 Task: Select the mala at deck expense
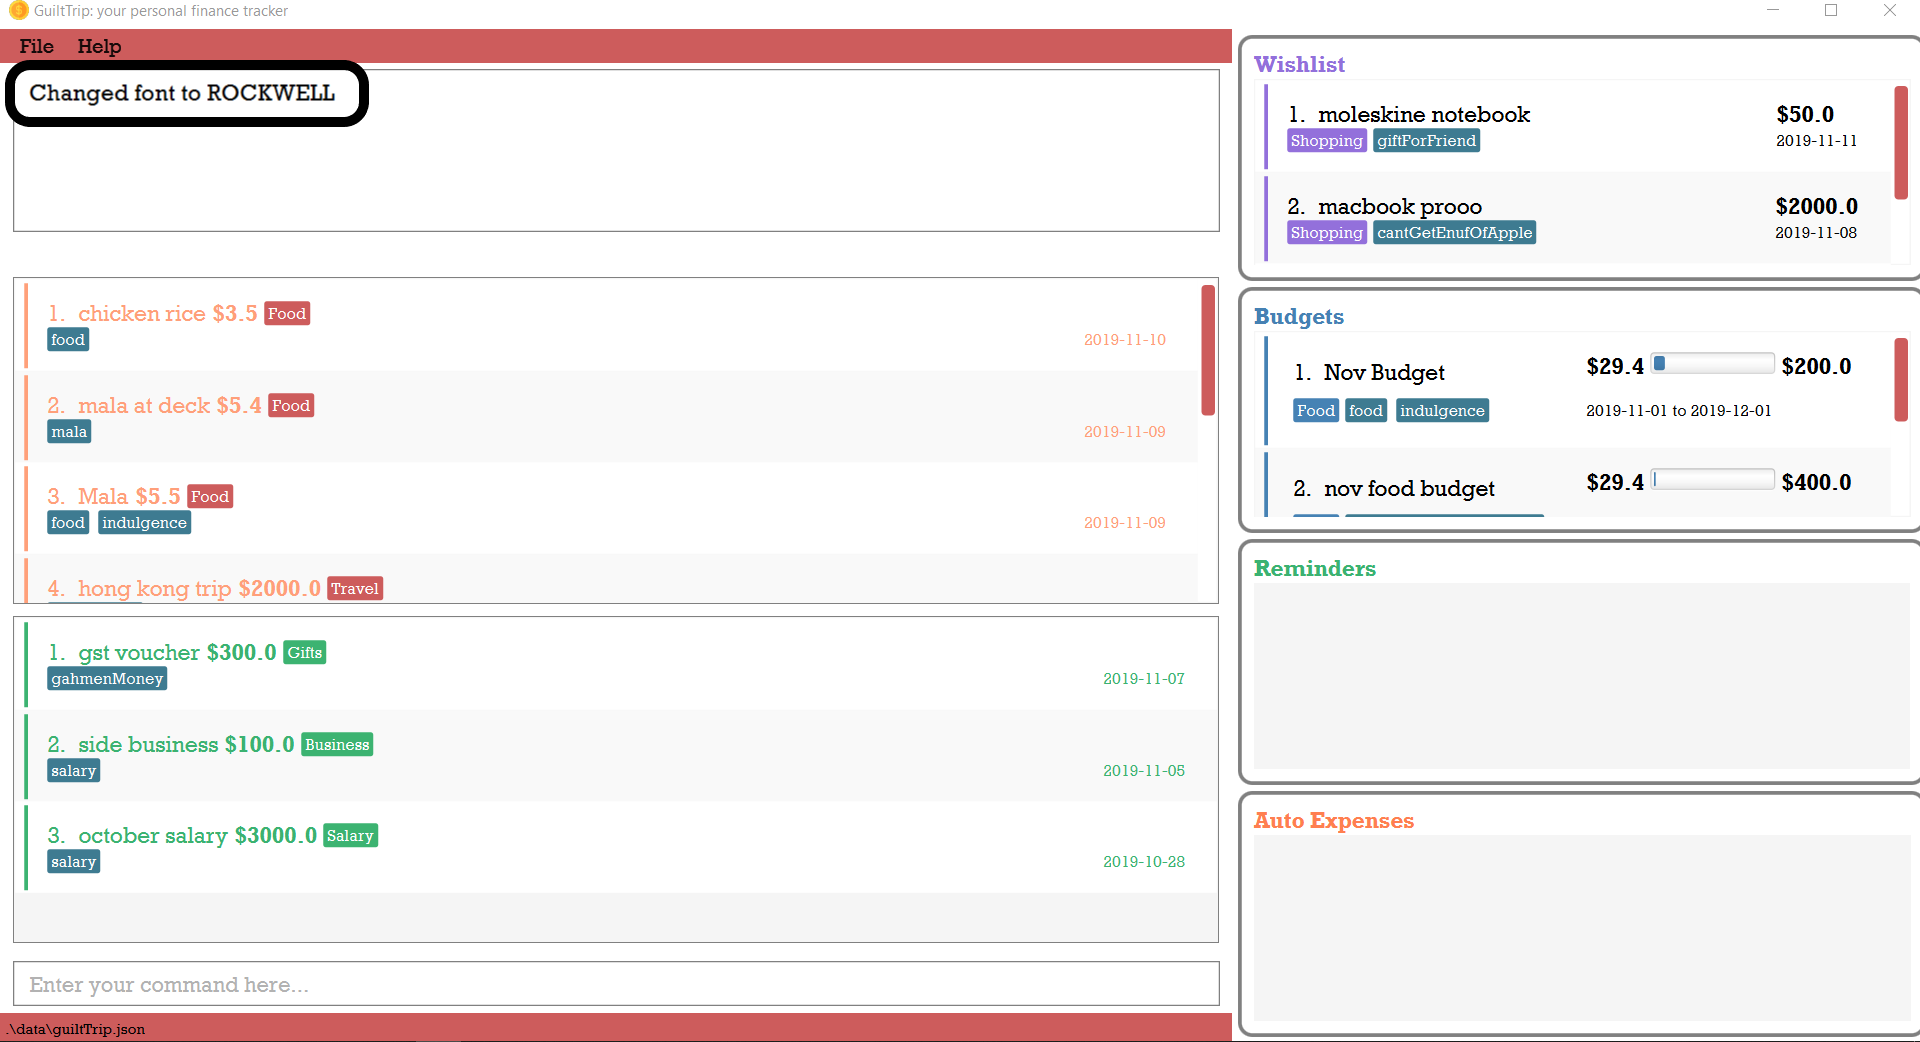click(x=611, y=417)
